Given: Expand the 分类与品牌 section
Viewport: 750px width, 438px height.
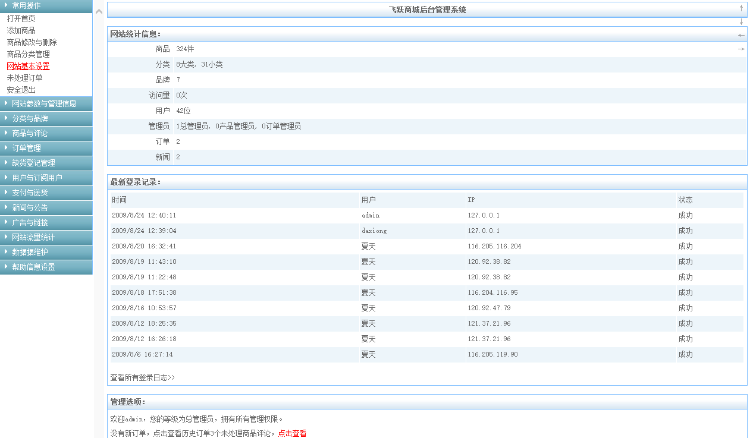Looking at the screenshot, I should coord(46,119).
